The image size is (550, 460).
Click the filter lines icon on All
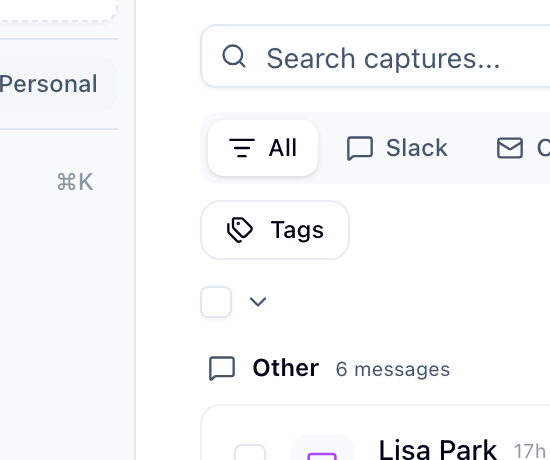[x=242, y=148]
